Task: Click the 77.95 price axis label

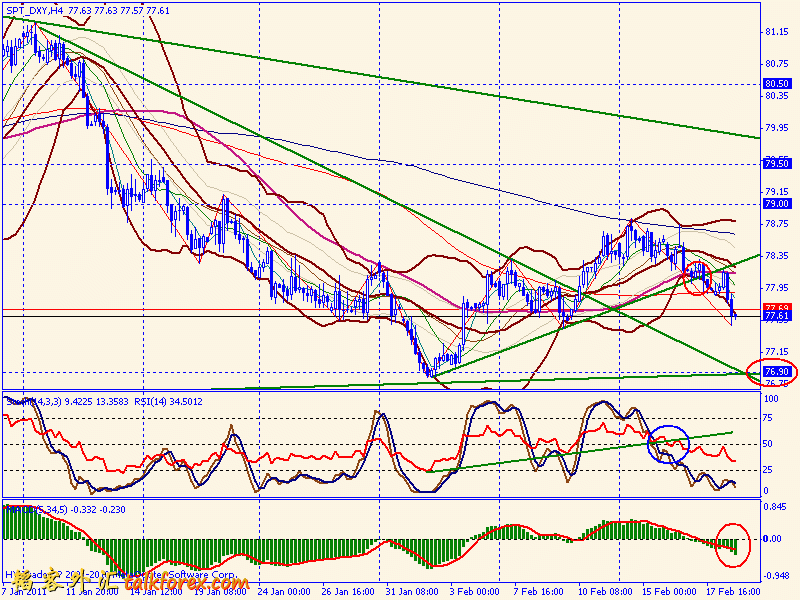Action: (x=777, y=288)
